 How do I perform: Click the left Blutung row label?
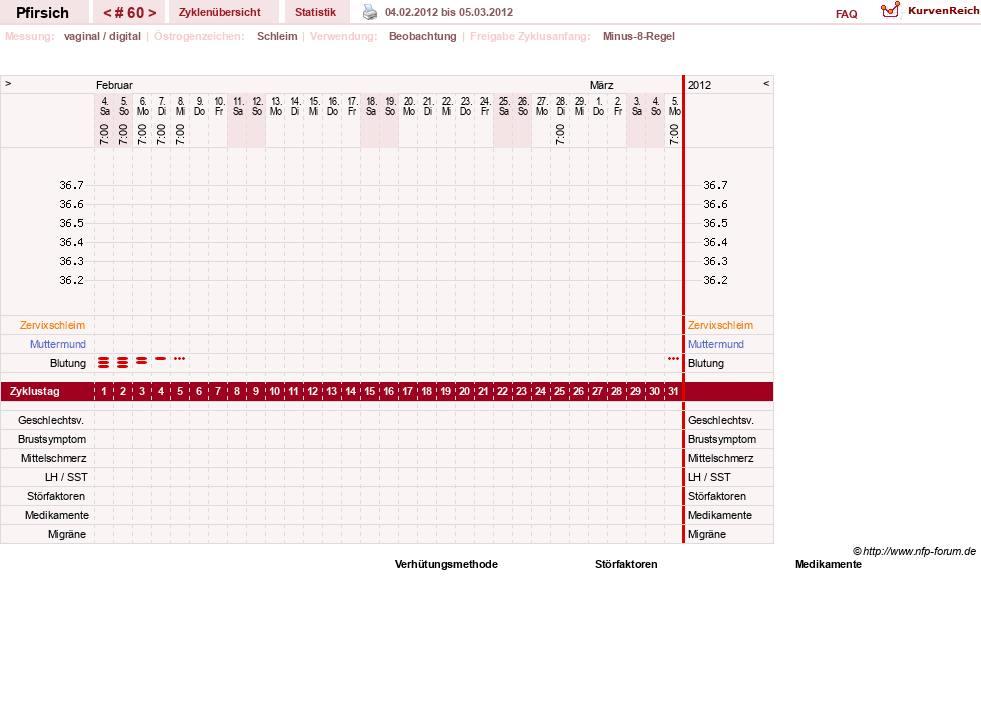[68, 363]
